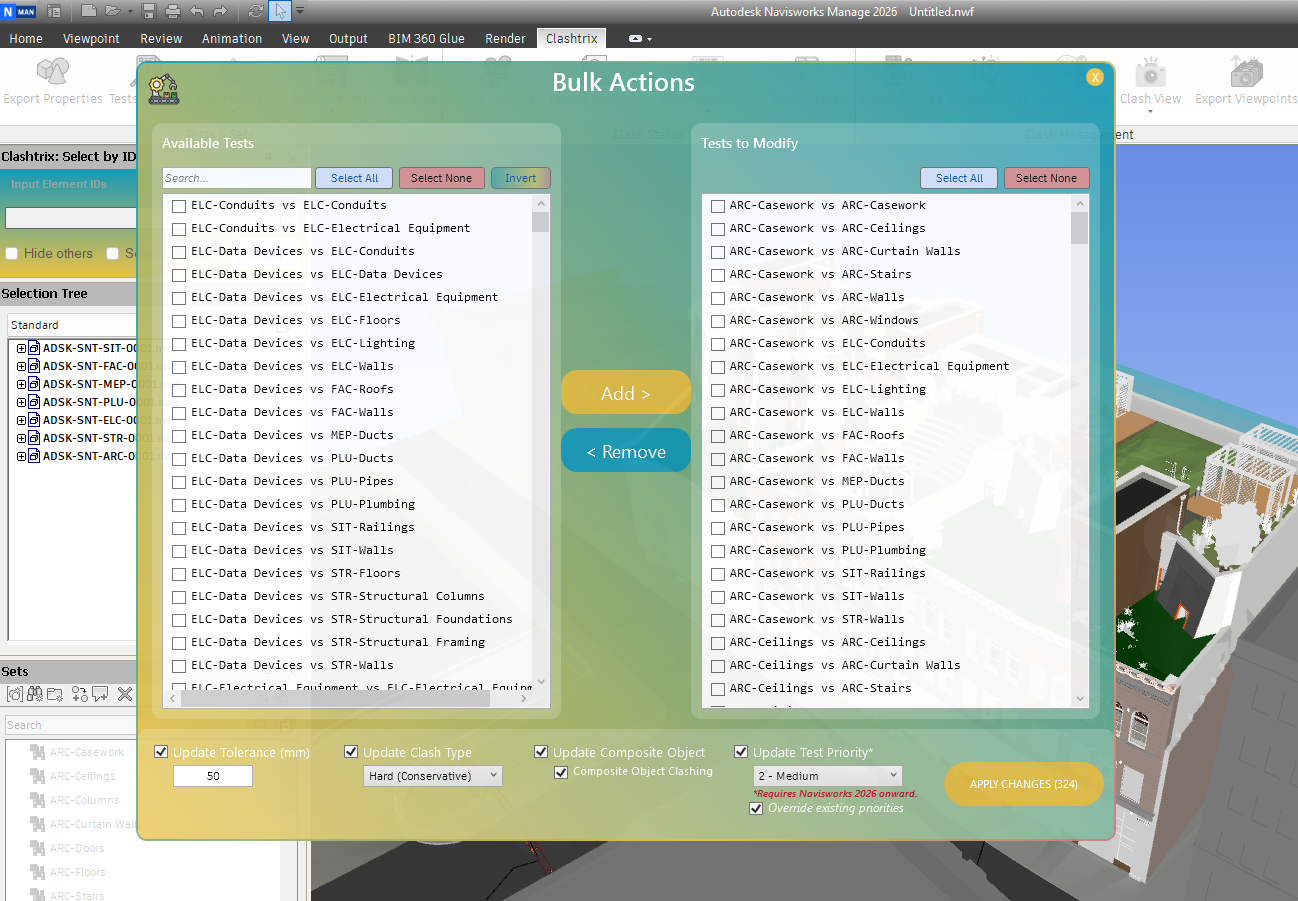Click the Find Items binoculars icon in Sets
This screenshot has height=901, width=1298.
pos(35,694)
